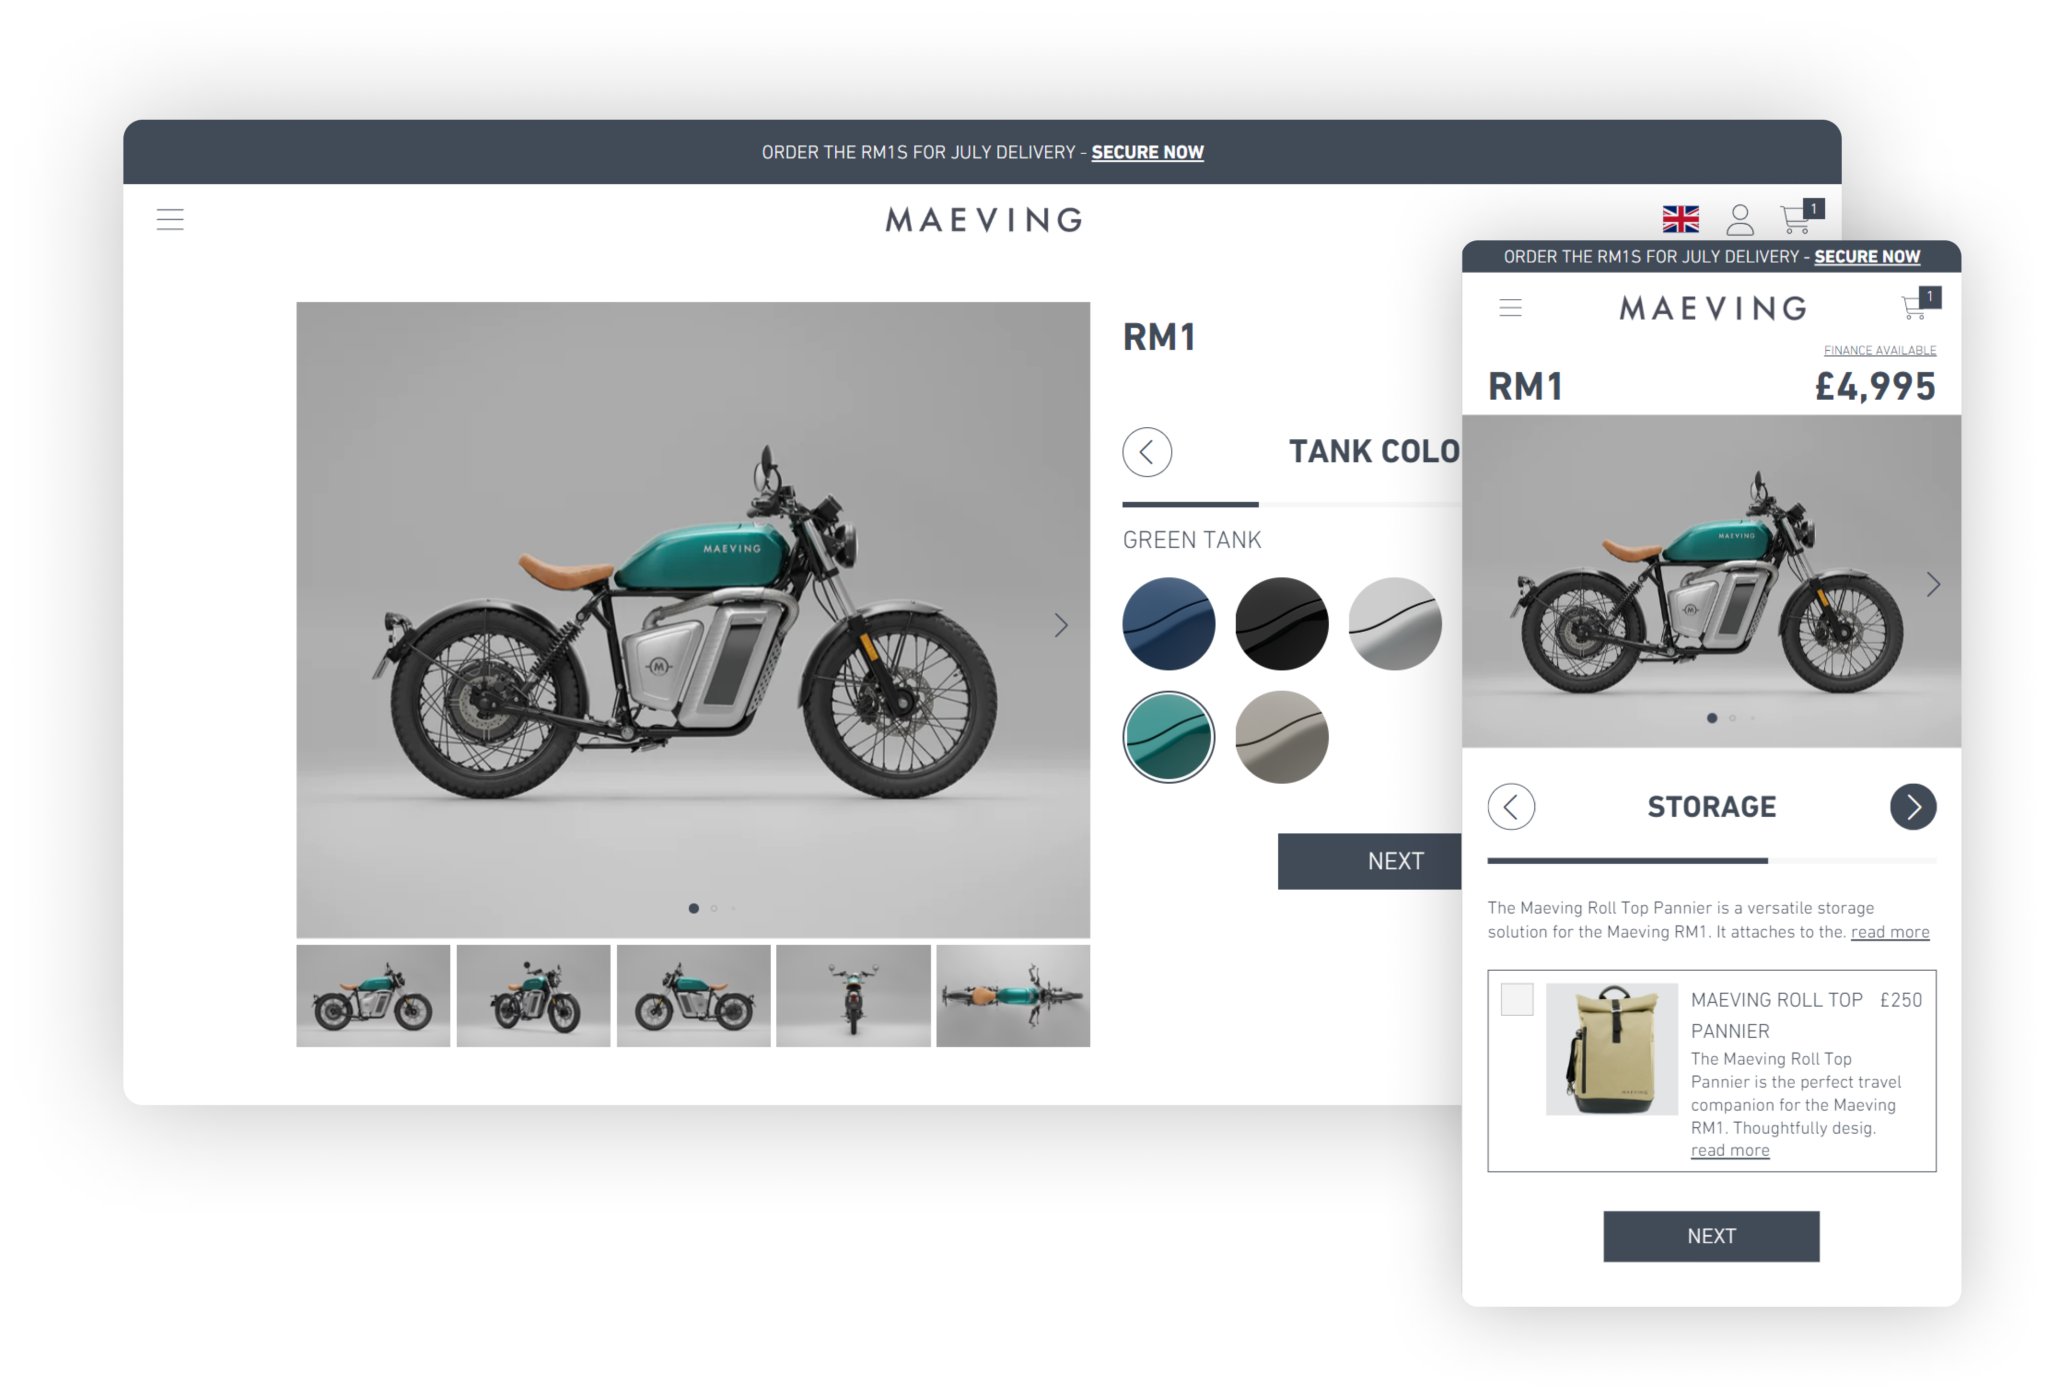Viewport: 2048px width, 1397px height.
Task: Click the UK flag region selector
Action: 1680,219
